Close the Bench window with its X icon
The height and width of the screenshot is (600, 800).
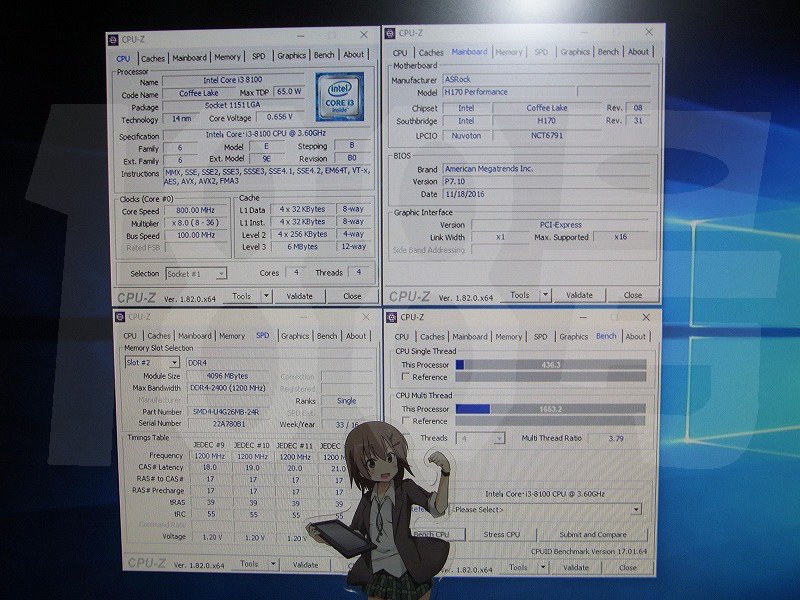tap(646, 317)
